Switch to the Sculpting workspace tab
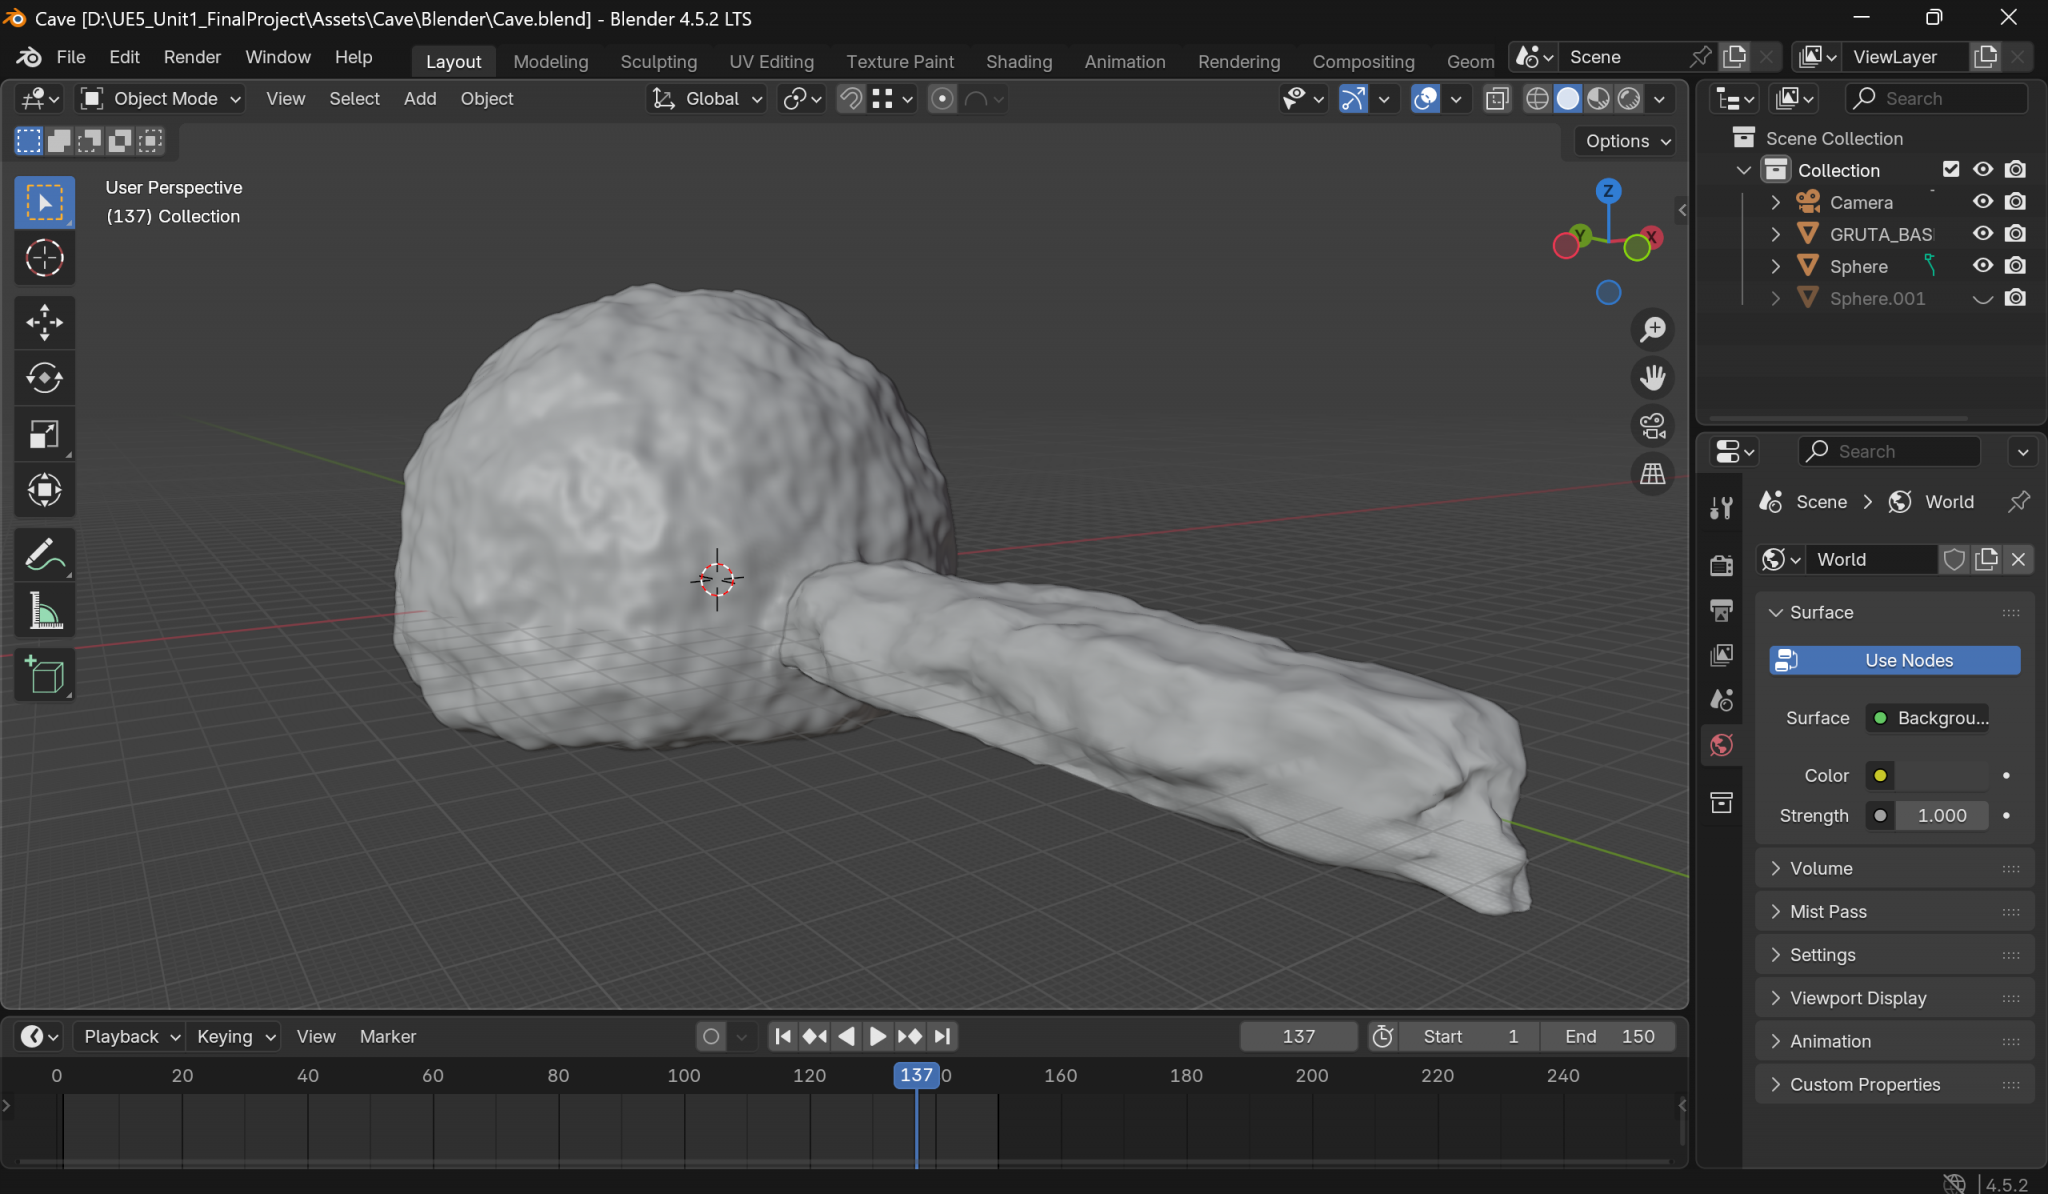 point(658,61)
